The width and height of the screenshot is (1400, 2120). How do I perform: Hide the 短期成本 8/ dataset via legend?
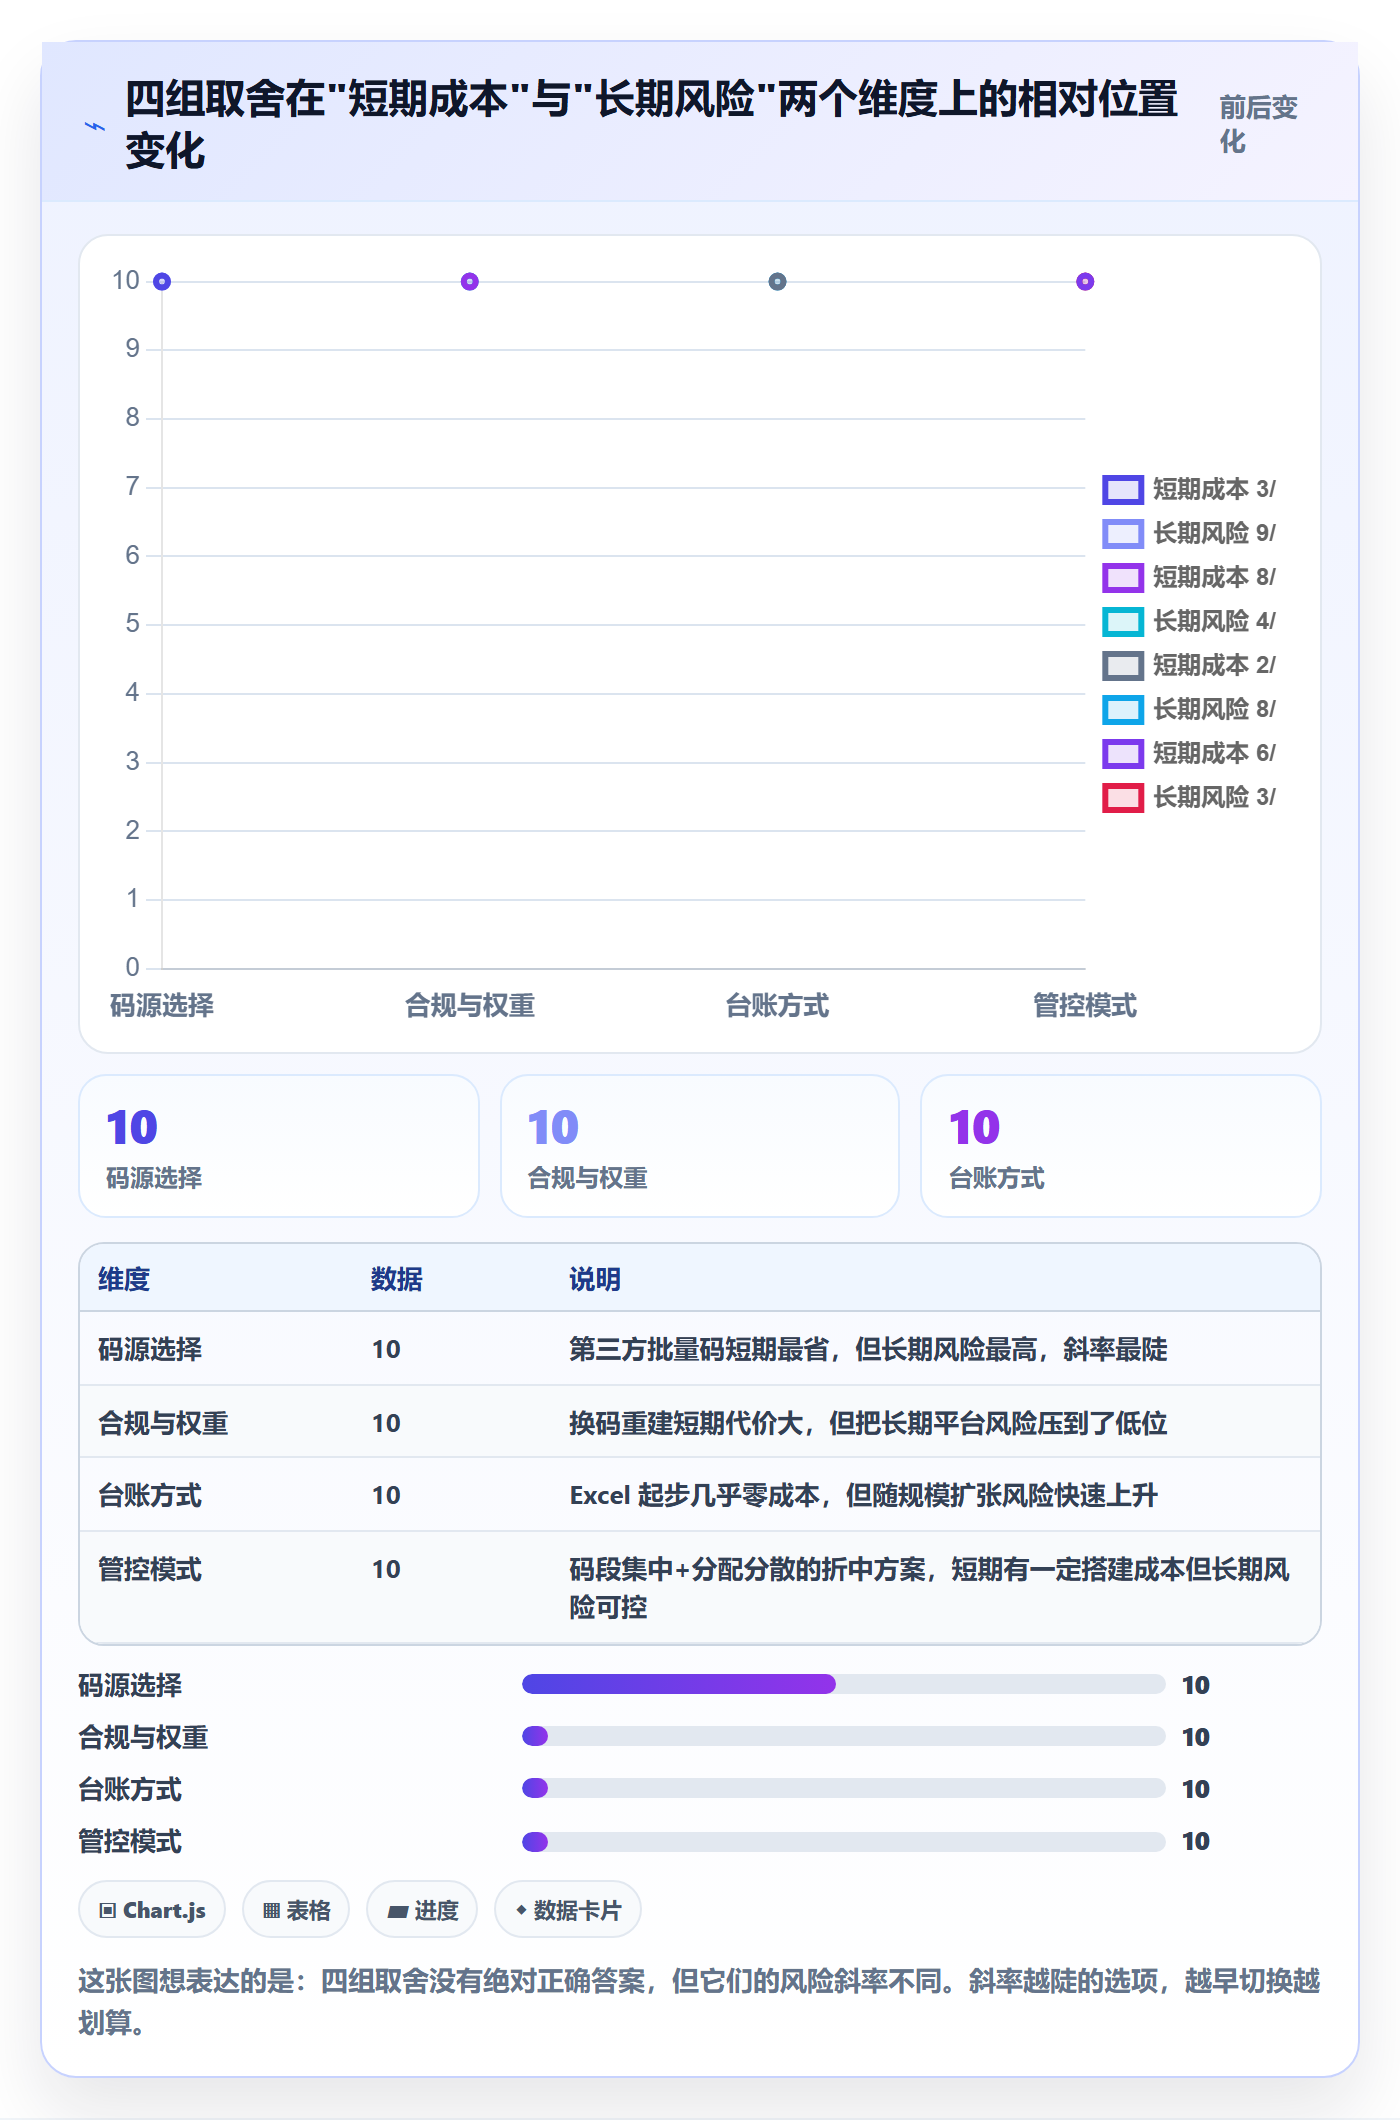[x=1189, y=577]
